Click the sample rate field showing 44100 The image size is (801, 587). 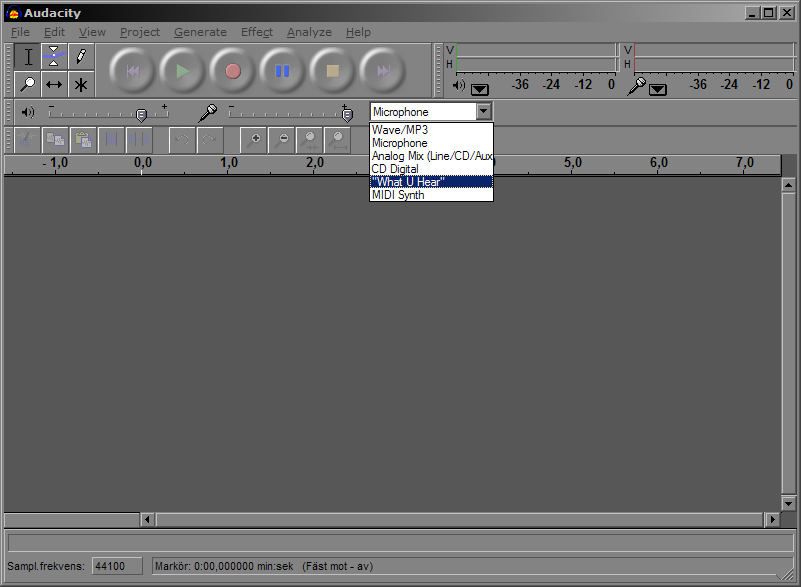117,566
